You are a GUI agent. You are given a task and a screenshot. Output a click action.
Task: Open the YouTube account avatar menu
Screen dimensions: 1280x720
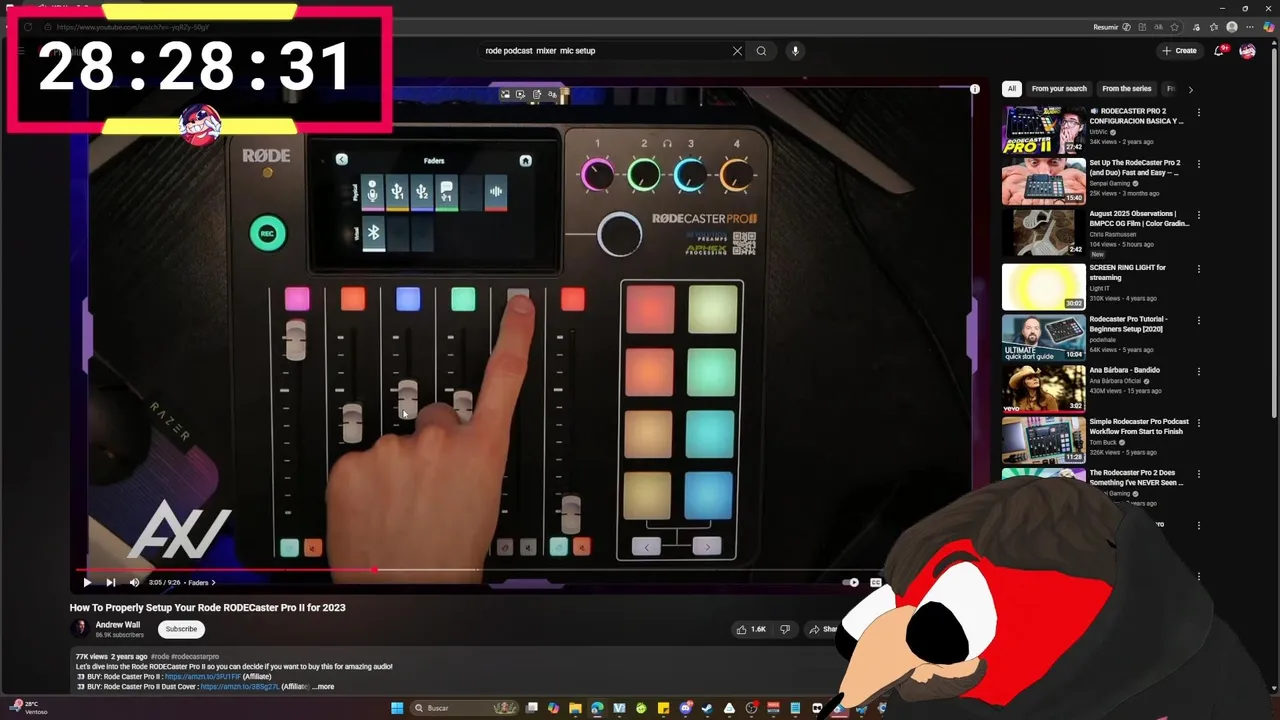pos(1247,51)
